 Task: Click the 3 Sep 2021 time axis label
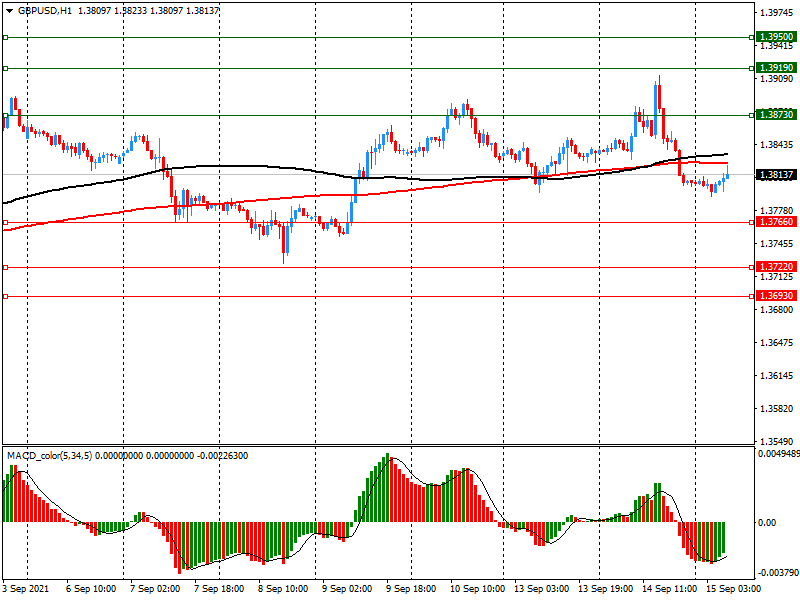(26, 589)
